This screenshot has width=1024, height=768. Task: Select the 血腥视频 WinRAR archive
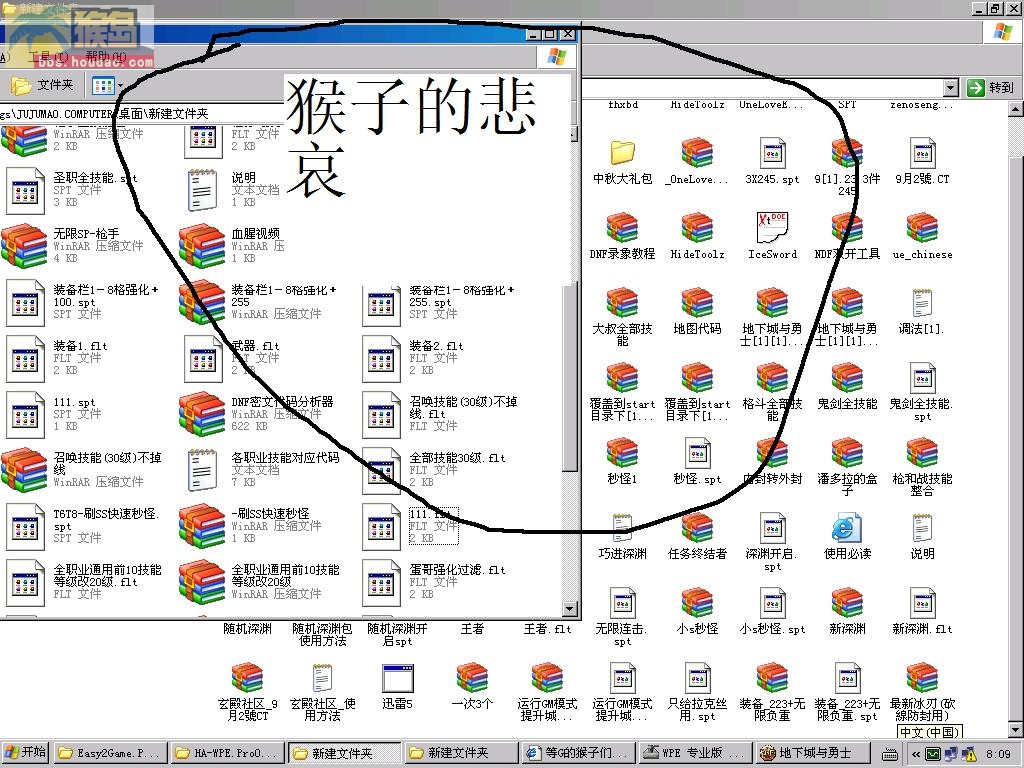(232, 246)
